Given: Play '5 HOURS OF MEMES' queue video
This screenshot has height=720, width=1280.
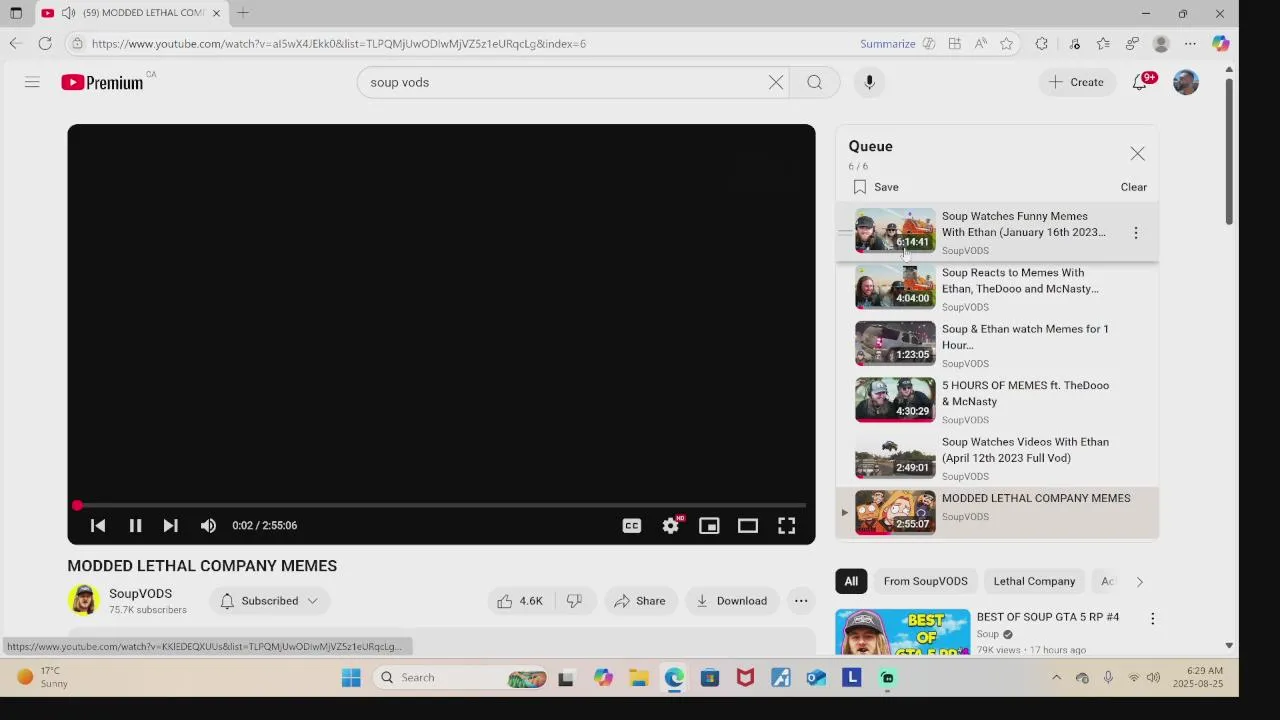Looking at the screenshot, I should point(997,401).
